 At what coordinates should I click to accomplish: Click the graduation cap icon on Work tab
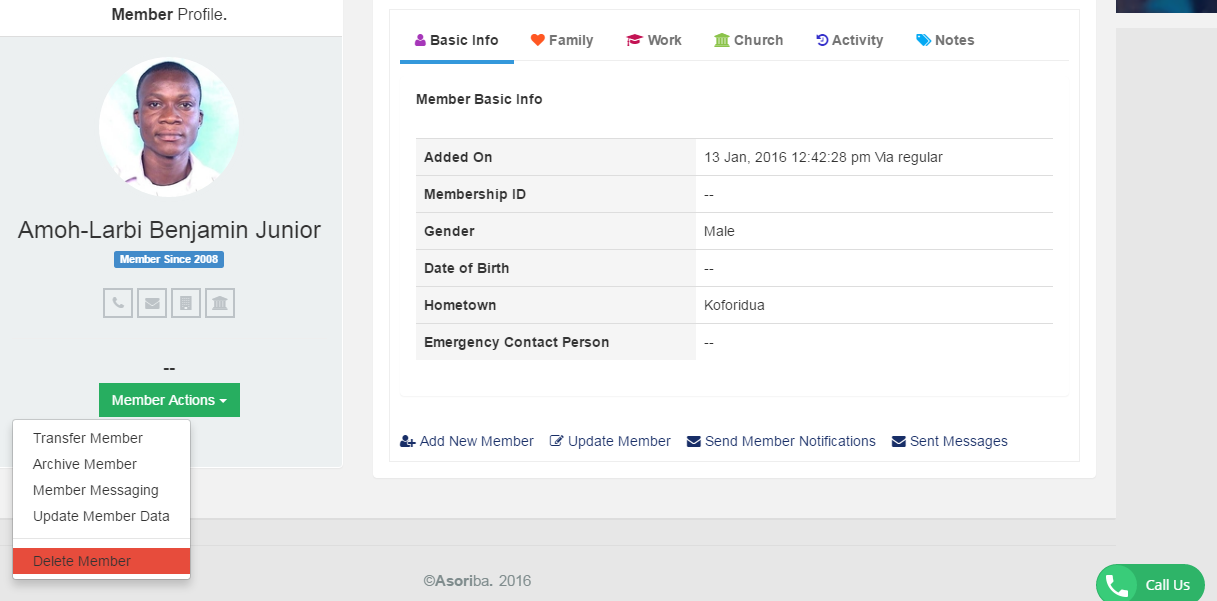click(x=634, y=40)
